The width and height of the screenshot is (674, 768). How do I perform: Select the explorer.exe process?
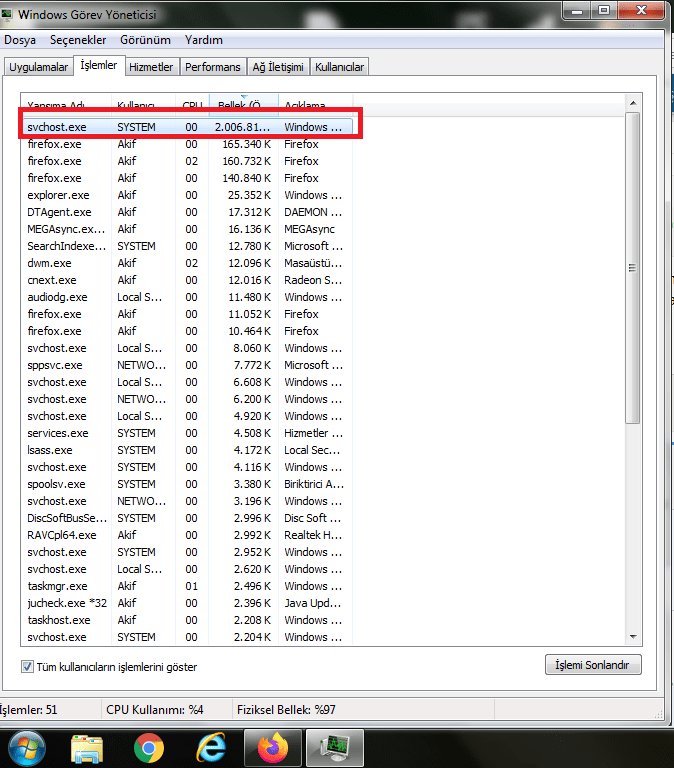point(187,195)
